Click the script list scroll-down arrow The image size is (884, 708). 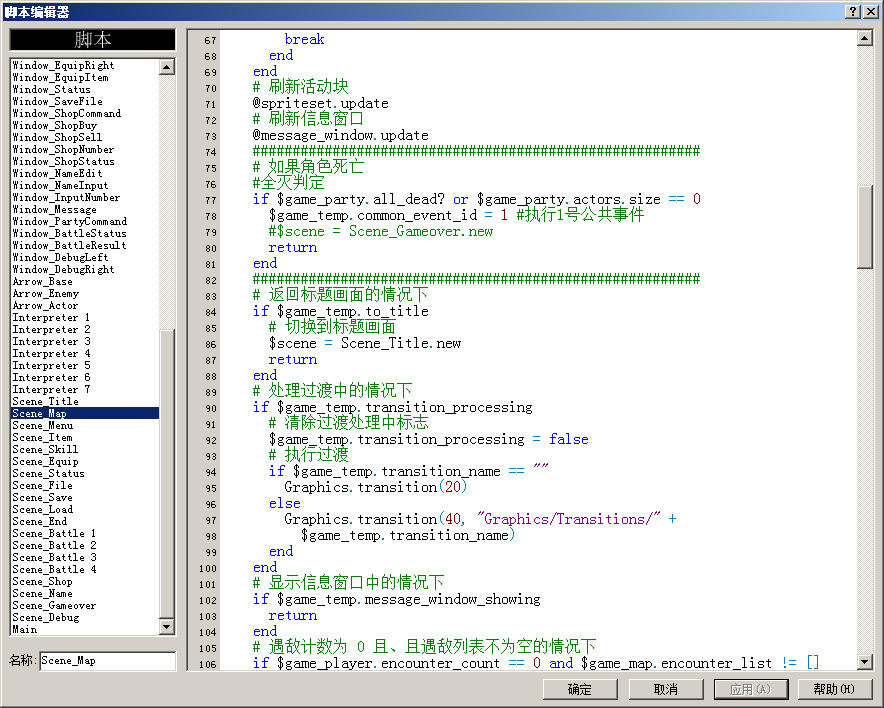tap(166, 626)
